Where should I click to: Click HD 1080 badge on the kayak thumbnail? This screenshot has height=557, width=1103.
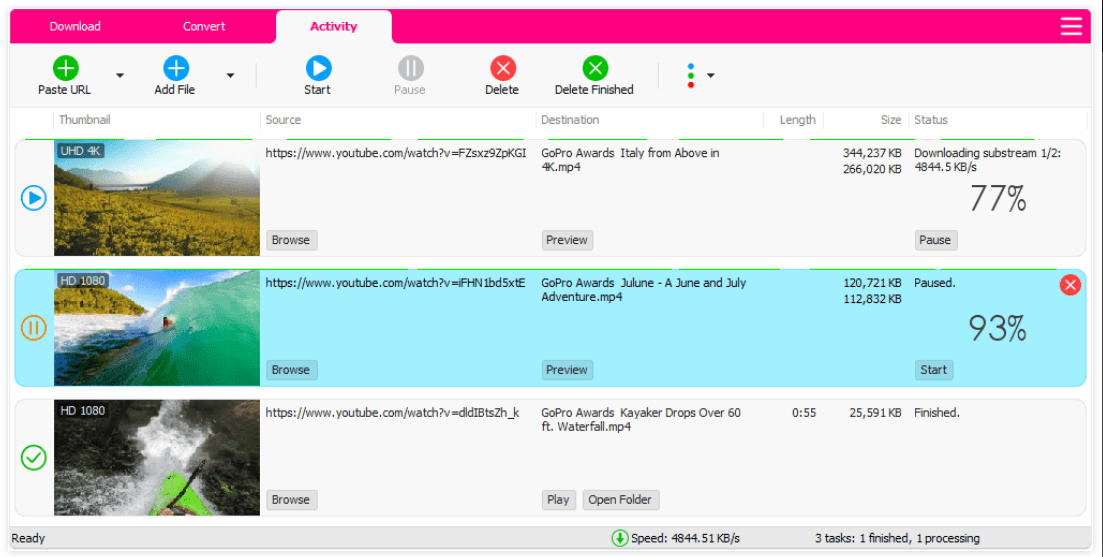[x=82, y=411]
